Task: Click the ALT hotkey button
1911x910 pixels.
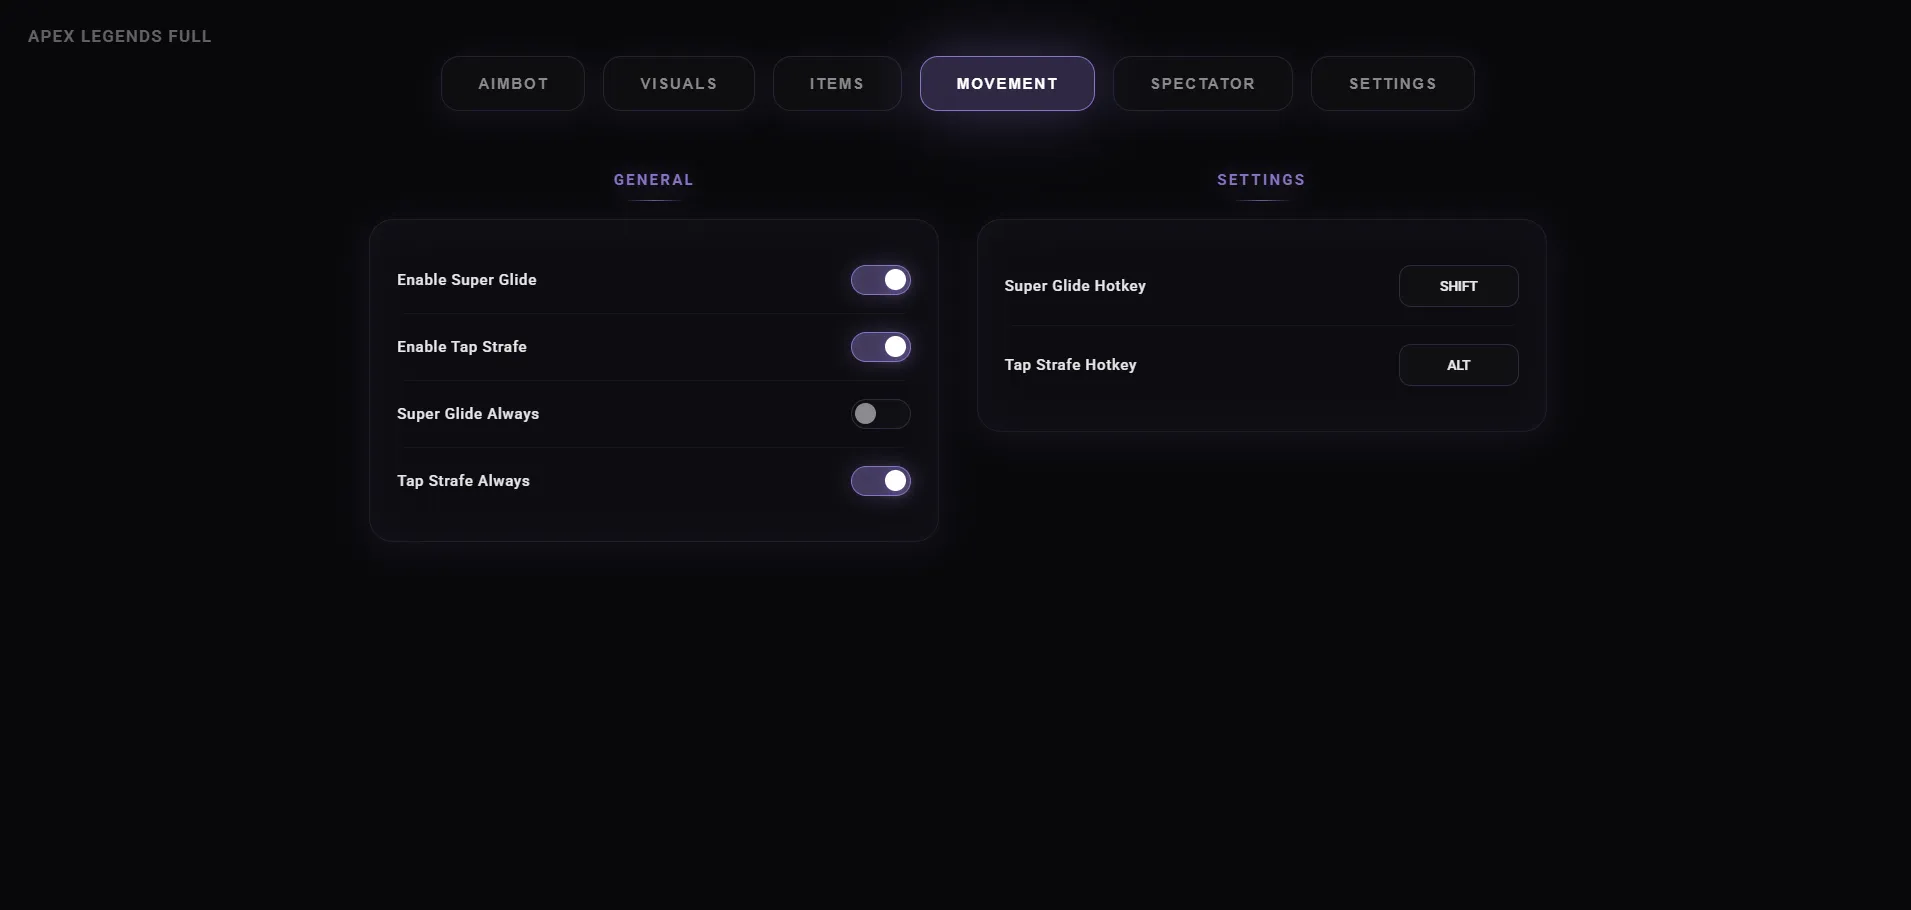Action: point(1459,365)
